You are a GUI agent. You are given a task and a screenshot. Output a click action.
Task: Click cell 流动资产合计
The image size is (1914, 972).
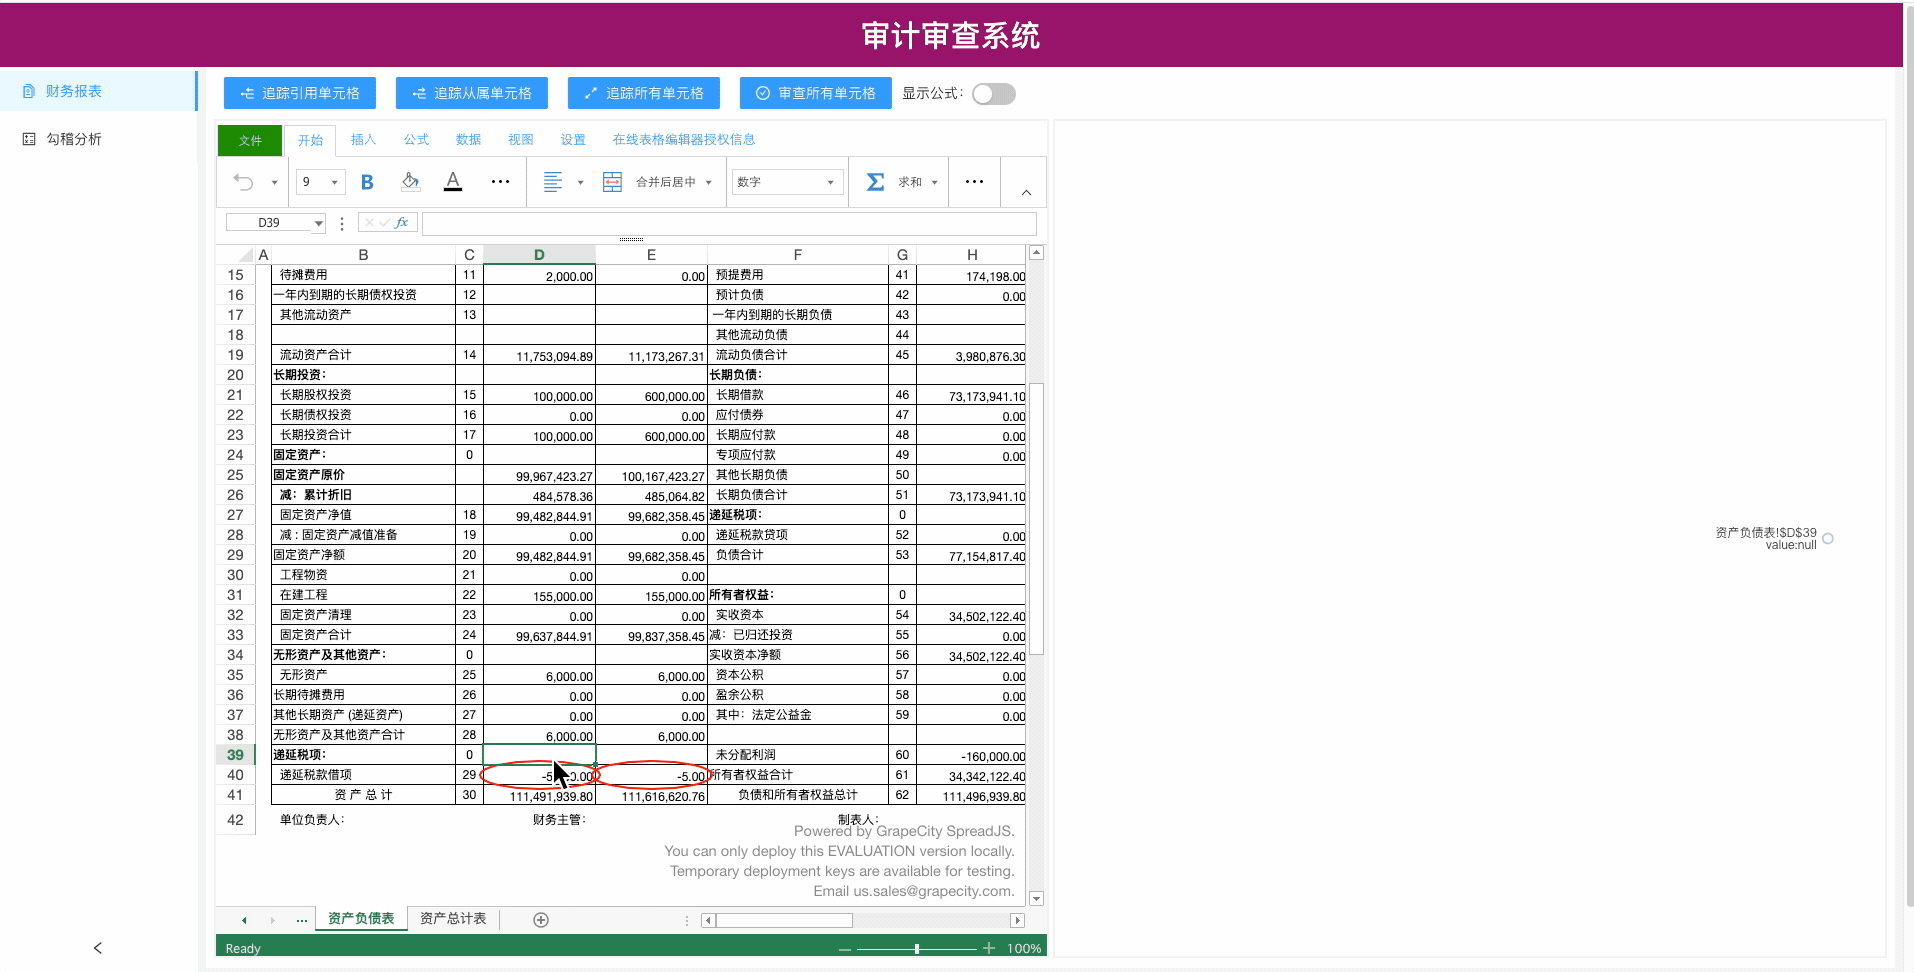click(363, 355)
